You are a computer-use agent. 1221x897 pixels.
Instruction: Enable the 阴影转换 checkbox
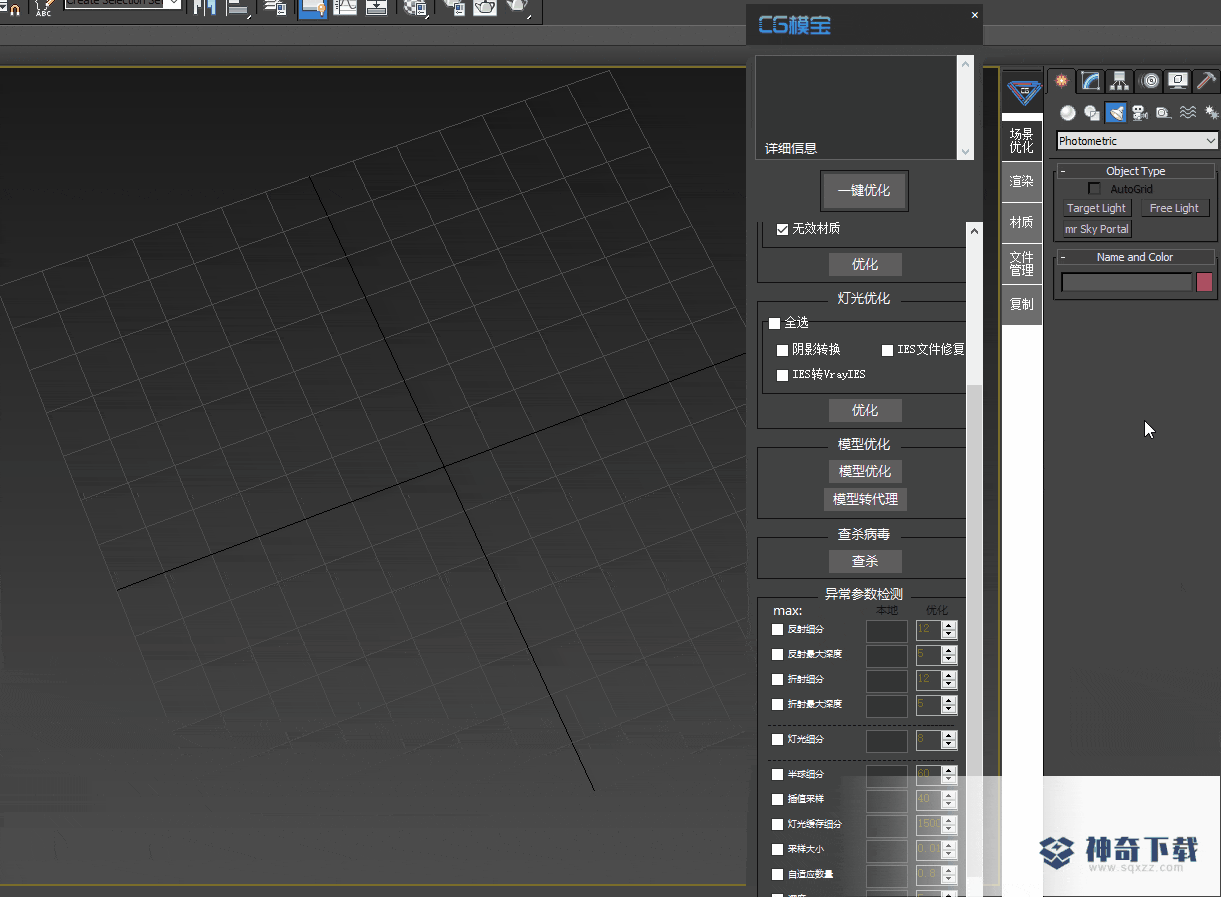click(x=783, y=350)
